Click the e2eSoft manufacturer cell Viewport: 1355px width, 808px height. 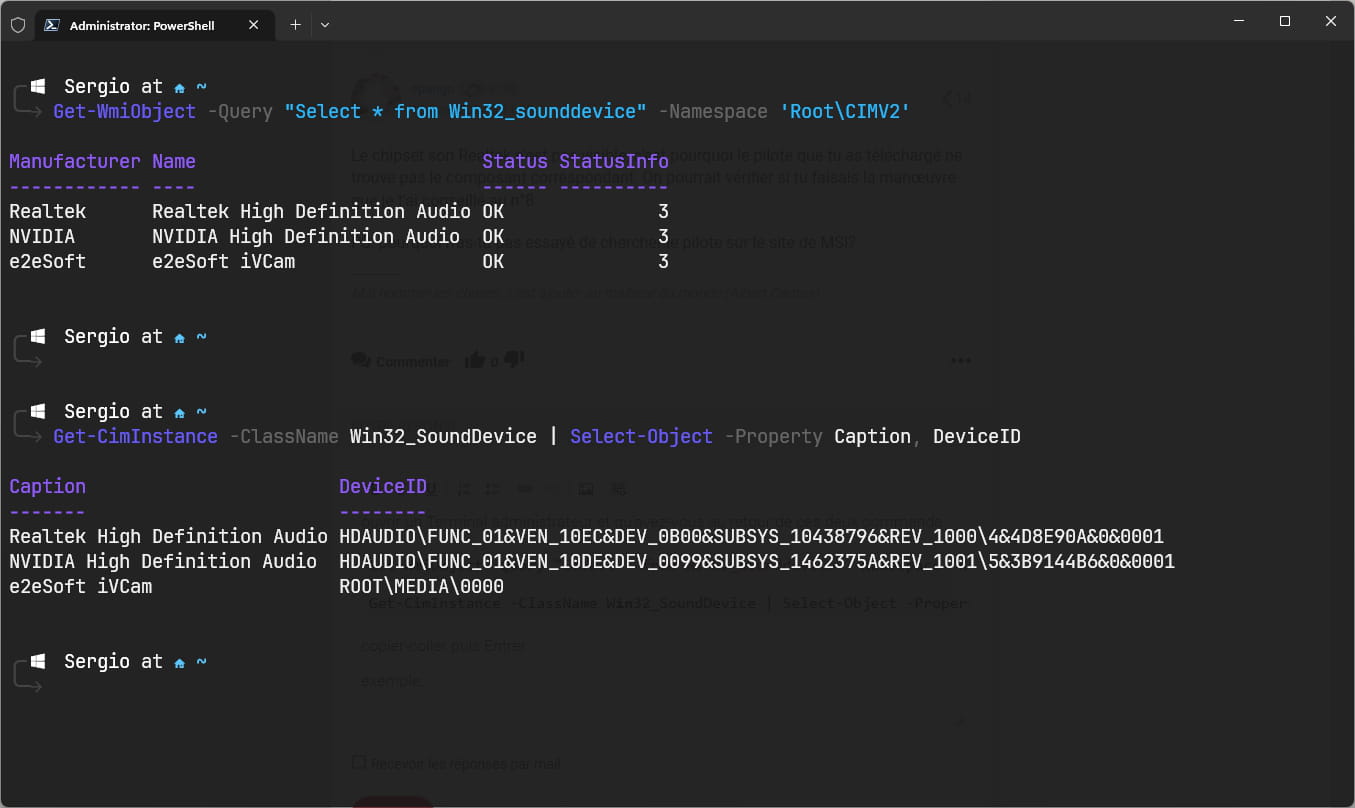(x=48, y=261)
